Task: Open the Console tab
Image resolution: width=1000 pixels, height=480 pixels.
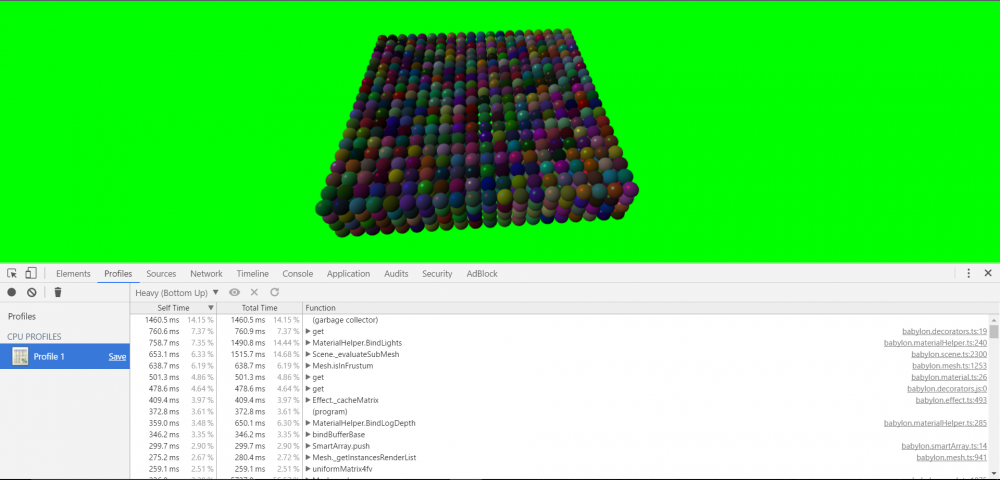Action: pyautogui.click(x=298, y=273)
